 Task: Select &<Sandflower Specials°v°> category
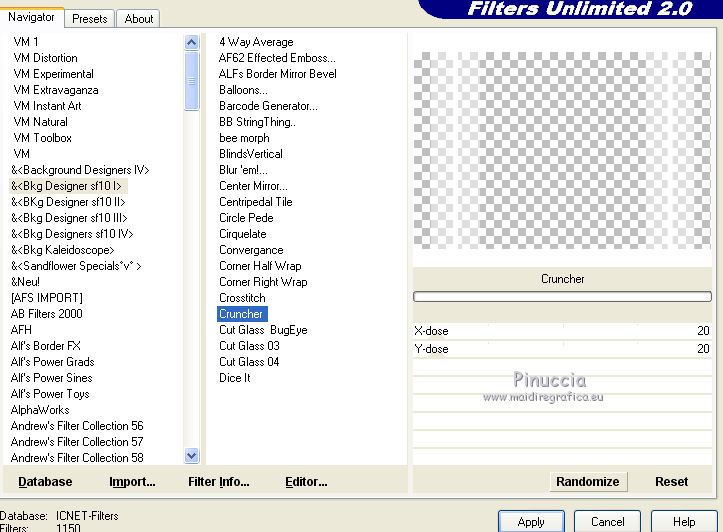[76, 266]
